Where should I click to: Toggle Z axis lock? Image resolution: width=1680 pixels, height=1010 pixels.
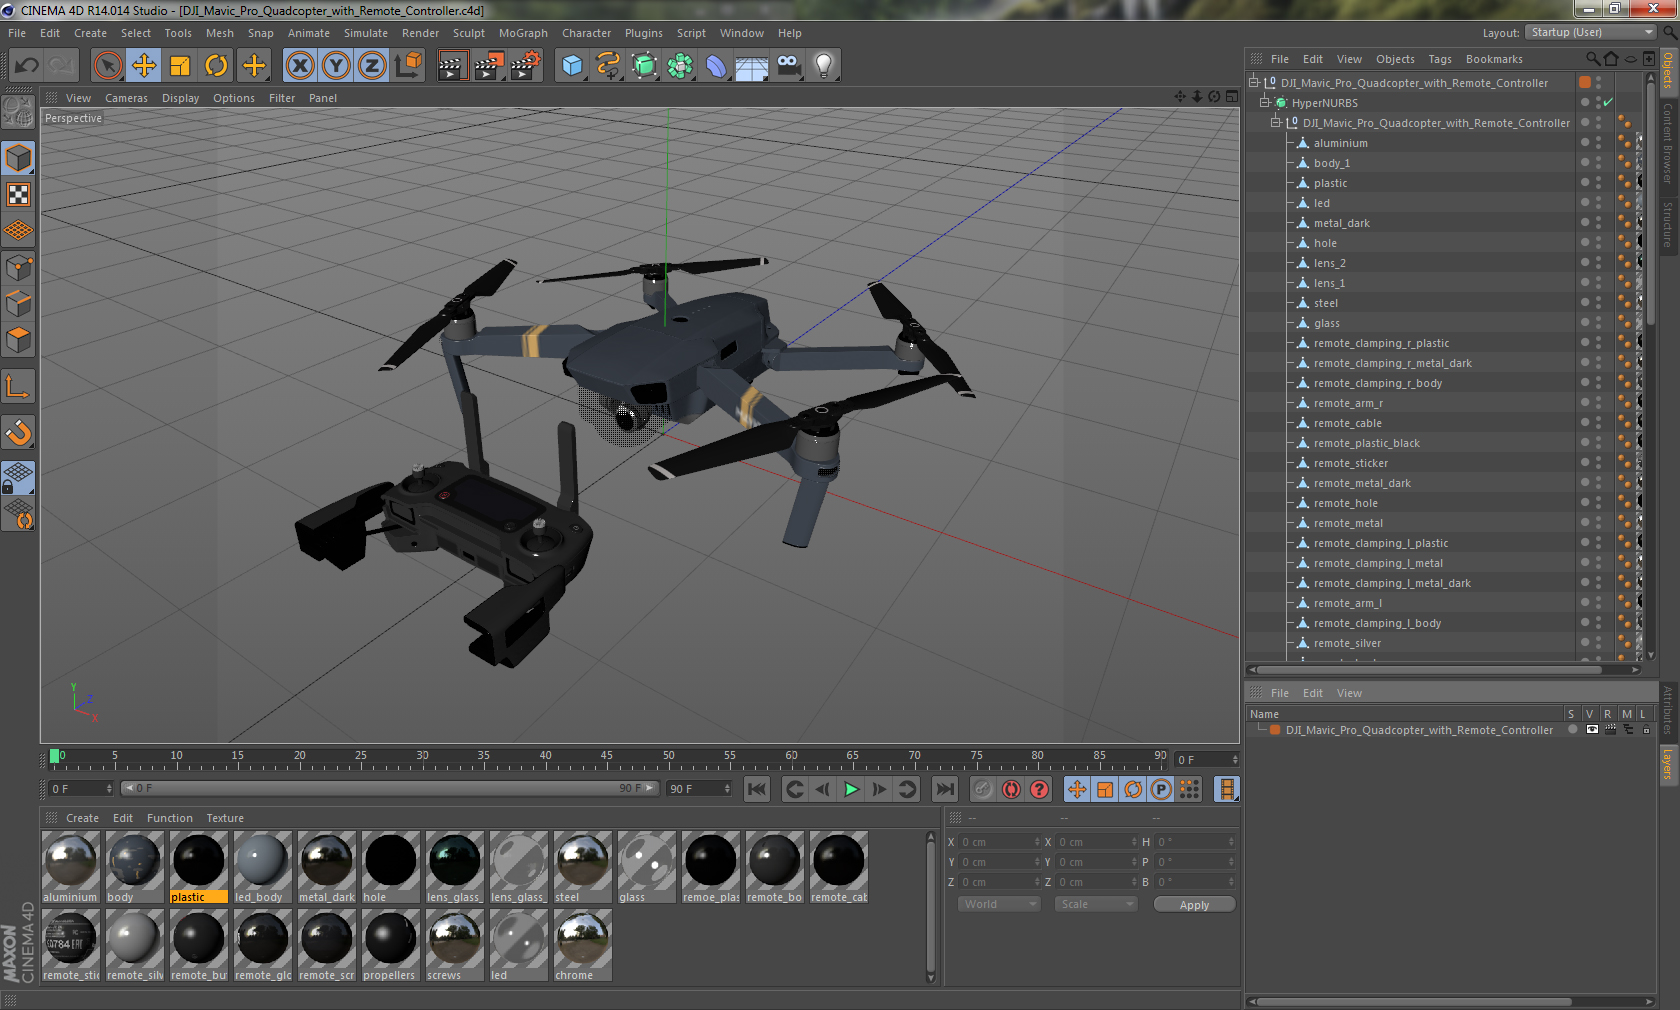coord(372,66)
